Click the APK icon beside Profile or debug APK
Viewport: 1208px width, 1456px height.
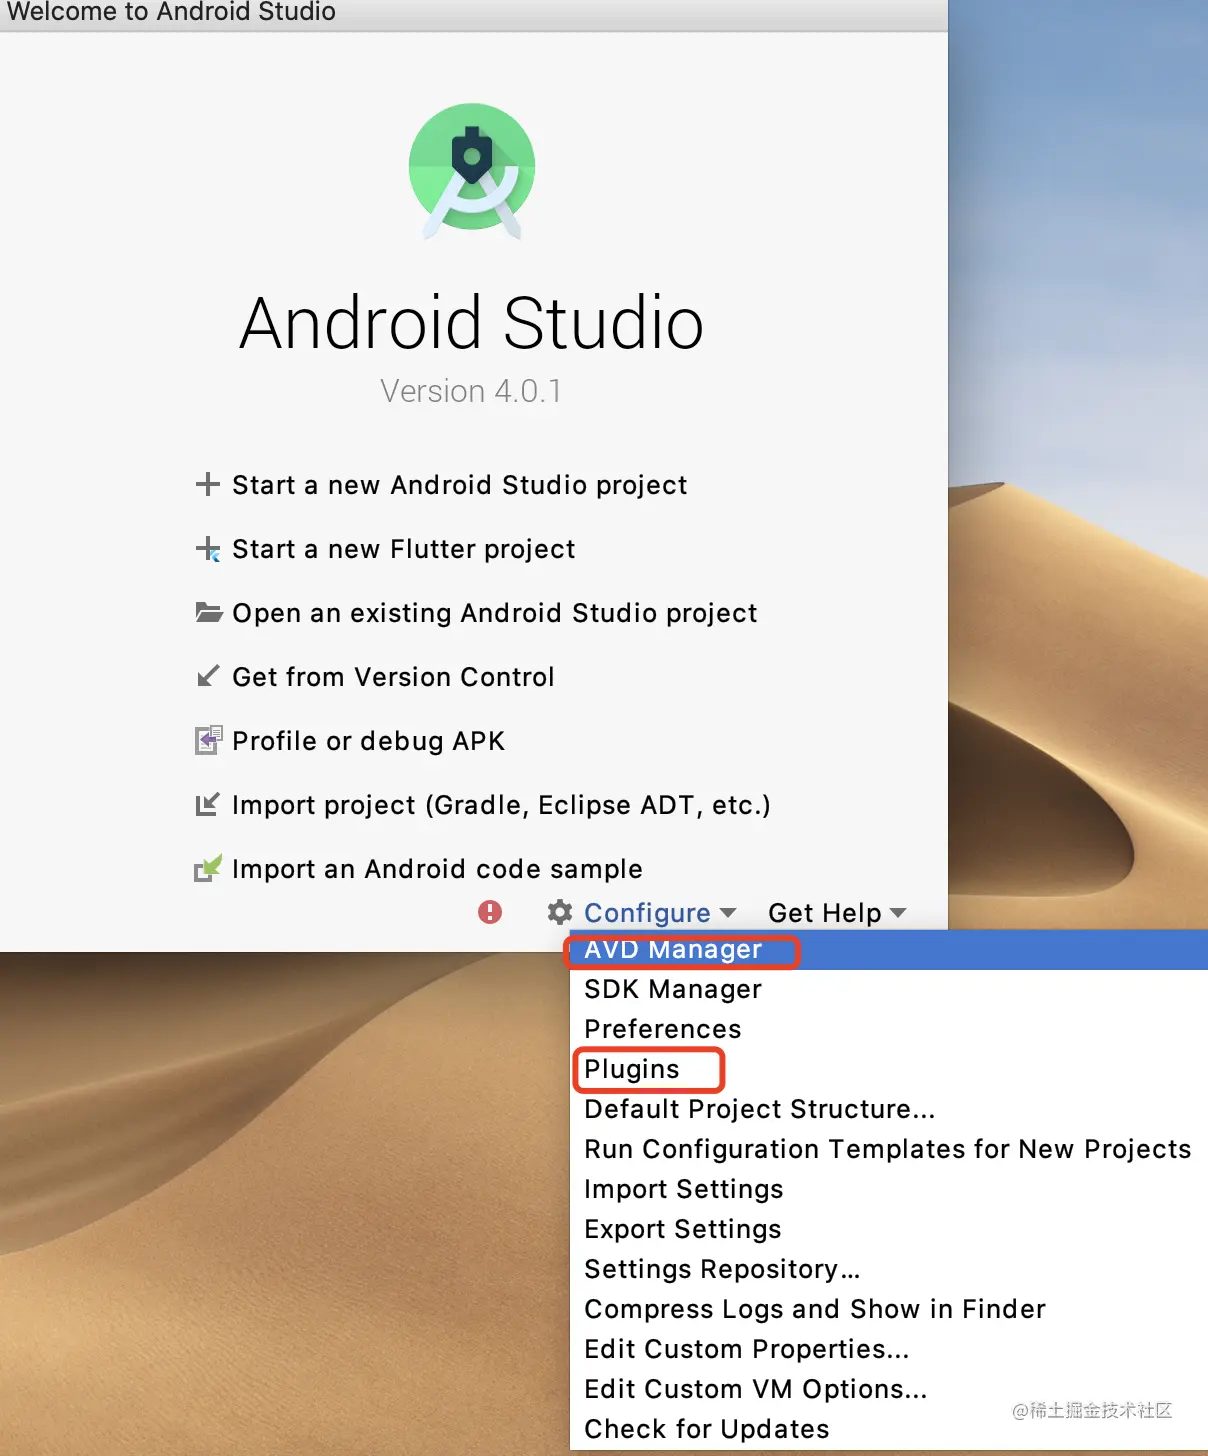tap(207, 741)
